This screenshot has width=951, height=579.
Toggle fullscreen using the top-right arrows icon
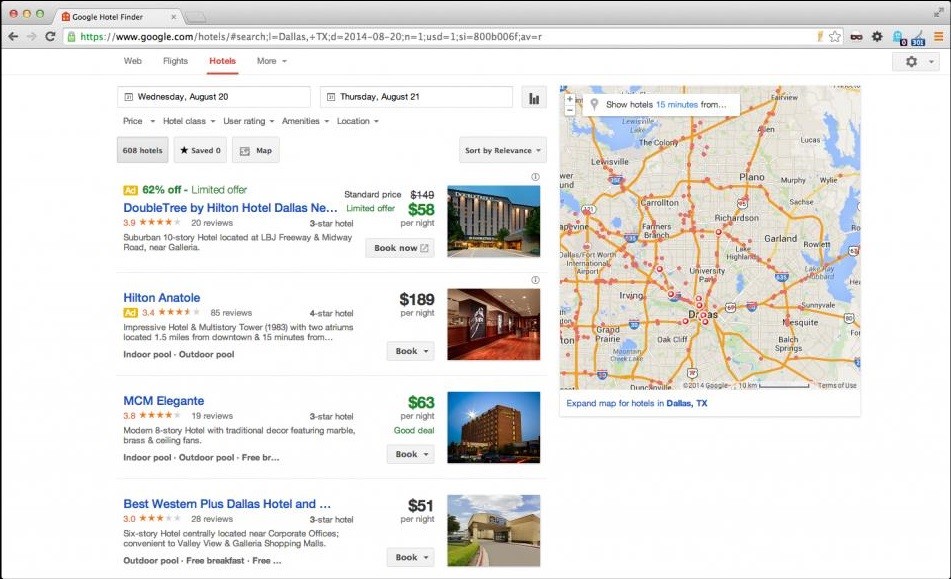939,13
